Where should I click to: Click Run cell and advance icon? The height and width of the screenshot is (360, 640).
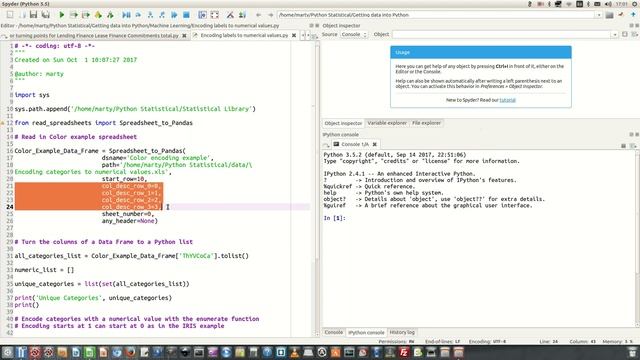[x=86, y=15]
